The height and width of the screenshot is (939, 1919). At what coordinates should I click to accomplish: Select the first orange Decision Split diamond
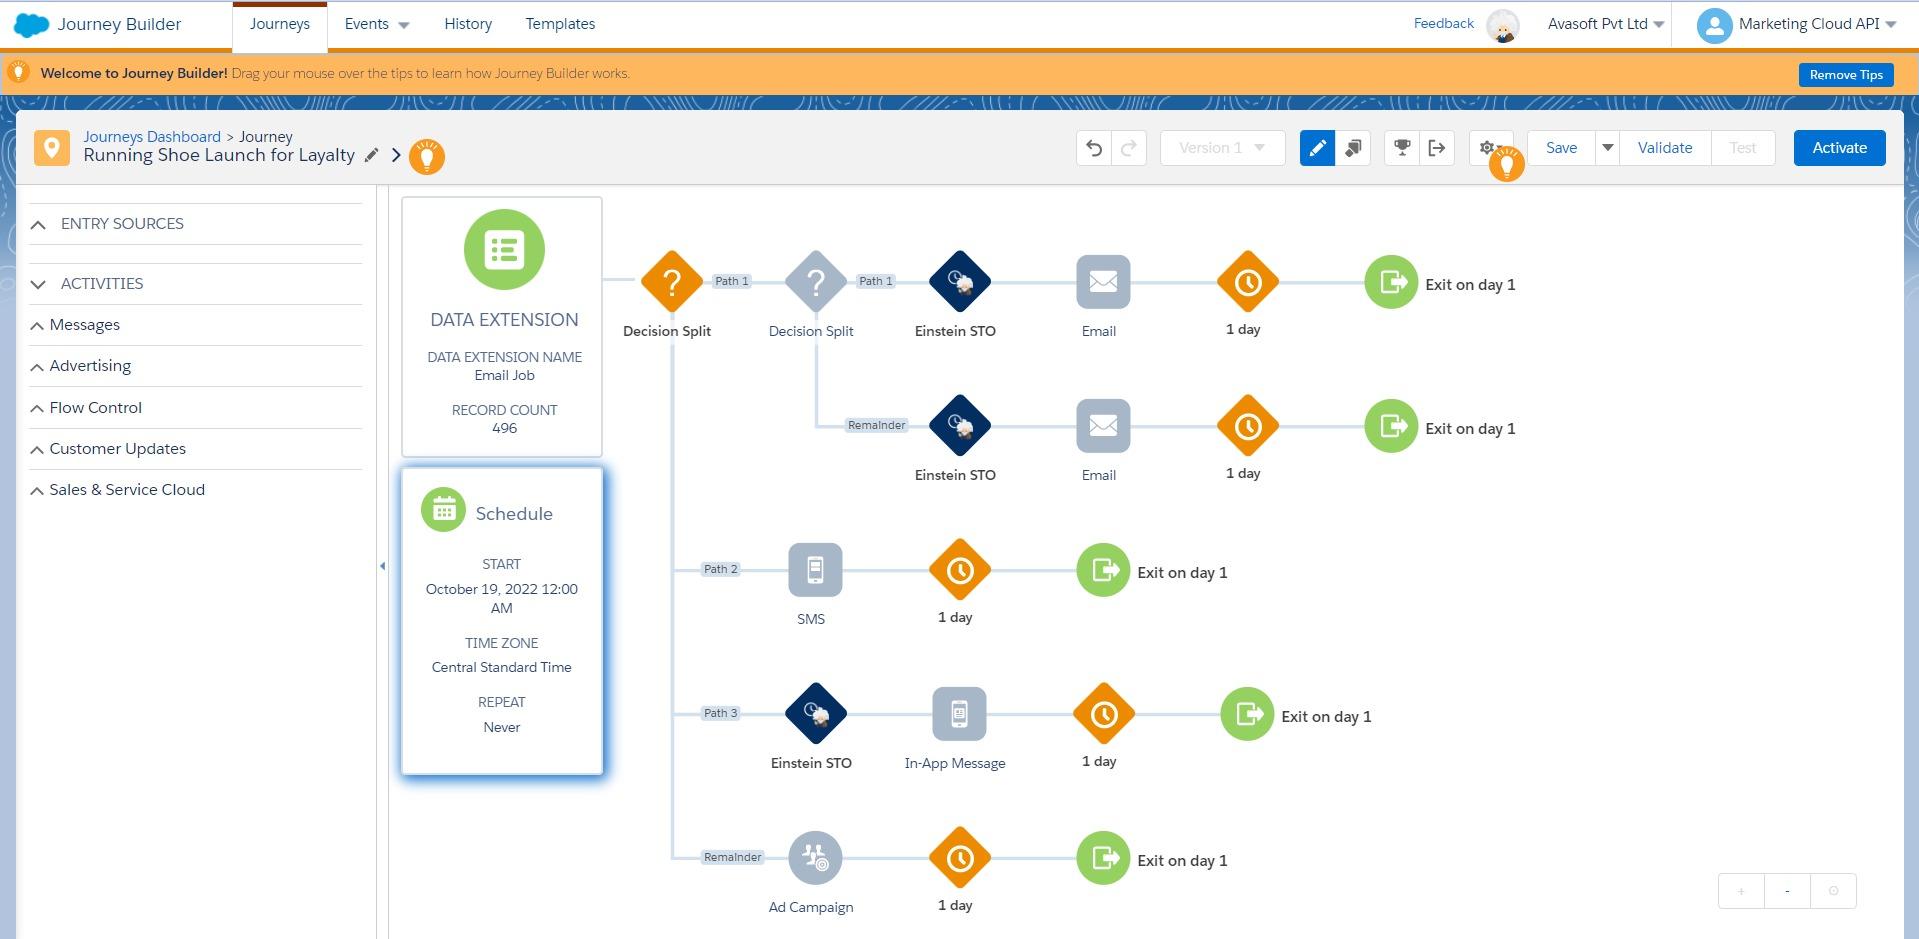(x=671, y=282)
